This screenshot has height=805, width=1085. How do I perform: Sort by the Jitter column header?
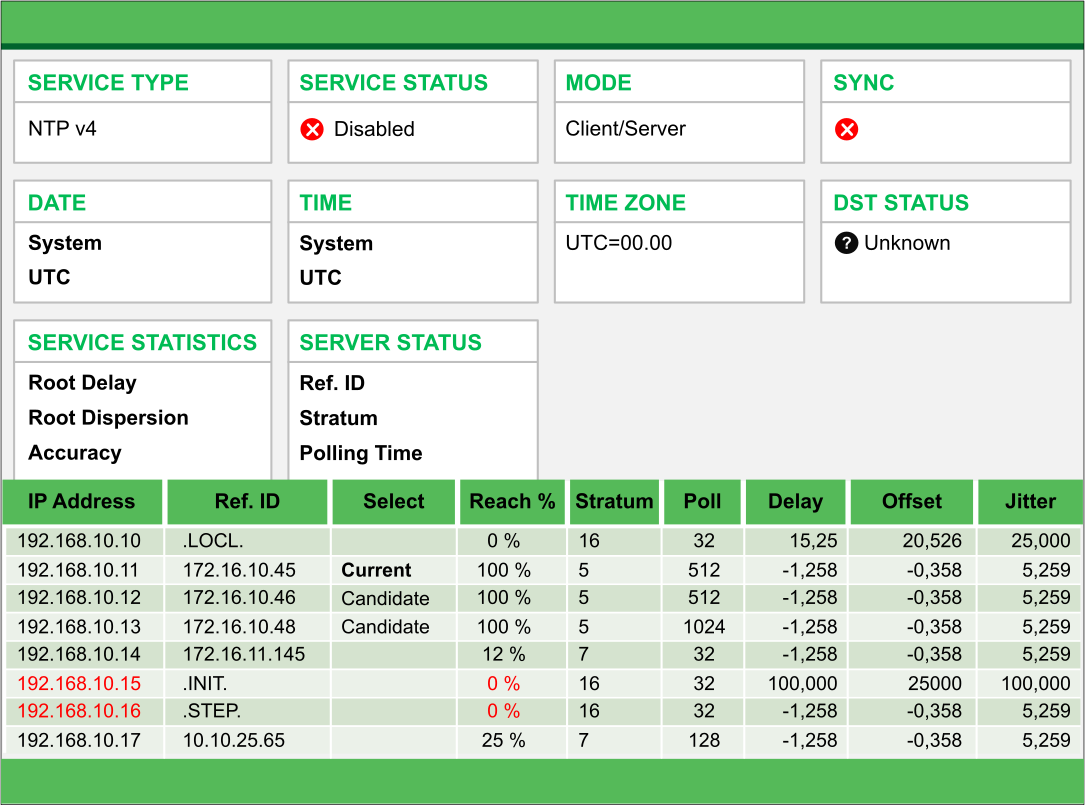click(x=1030, y=502)
